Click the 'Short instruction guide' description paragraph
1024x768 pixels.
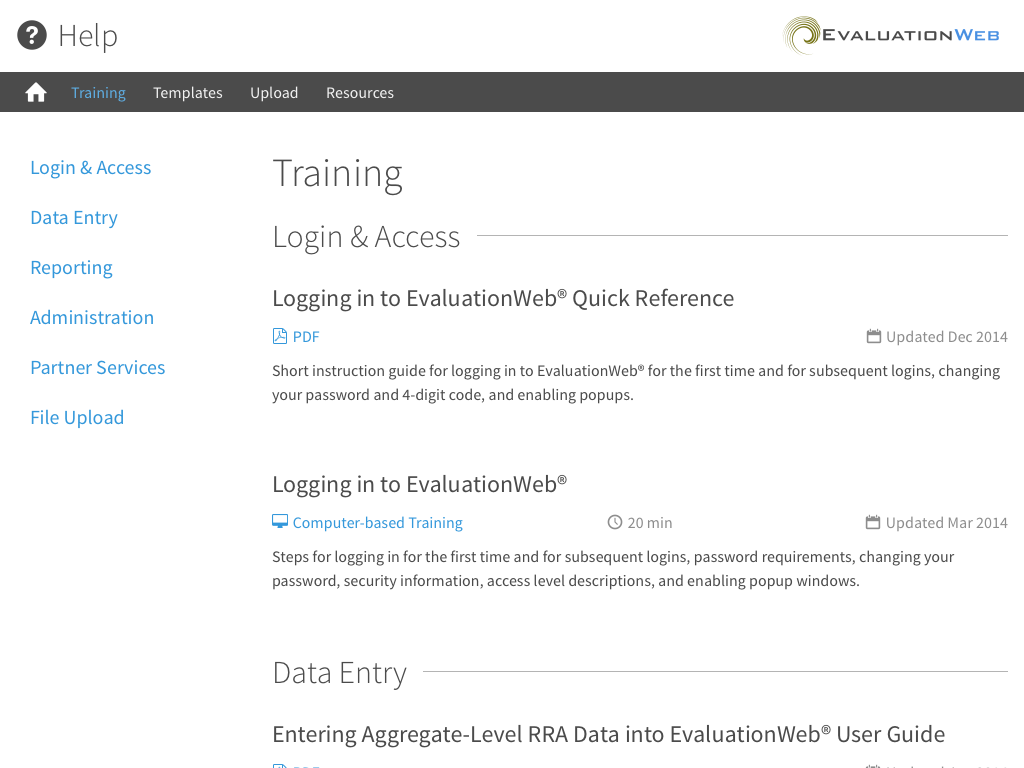[x=636, y=383]
